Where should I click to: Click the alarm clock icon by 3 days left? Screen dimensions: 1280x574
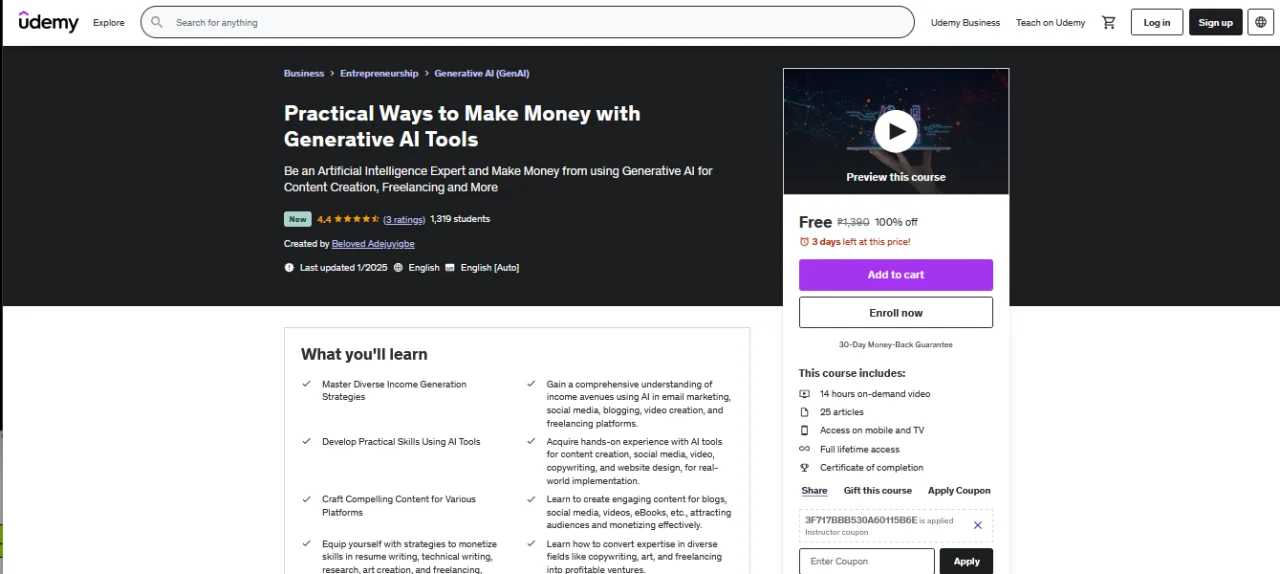click(804, 242)
